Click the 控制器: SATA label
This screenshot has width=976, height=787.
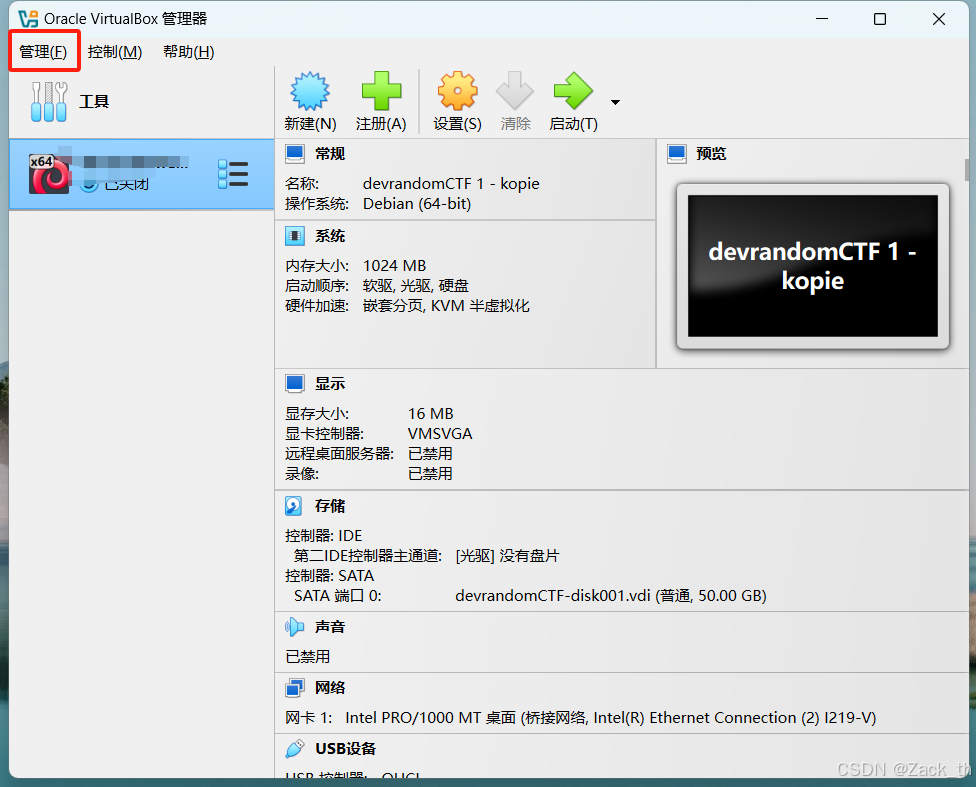click(330, 575)
